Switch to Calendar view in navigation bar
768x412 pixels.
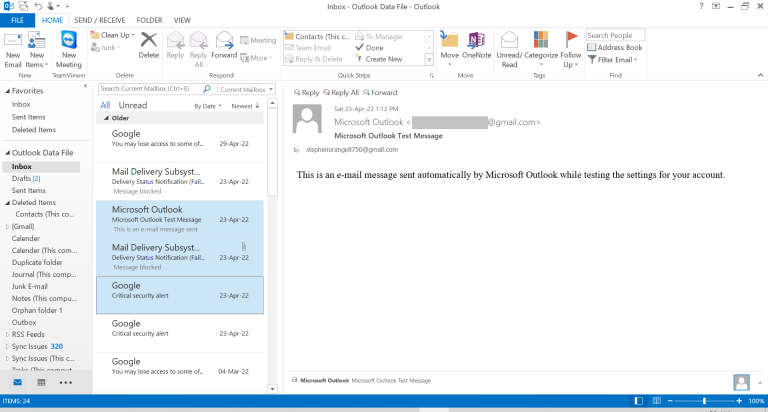click(41, 382)
